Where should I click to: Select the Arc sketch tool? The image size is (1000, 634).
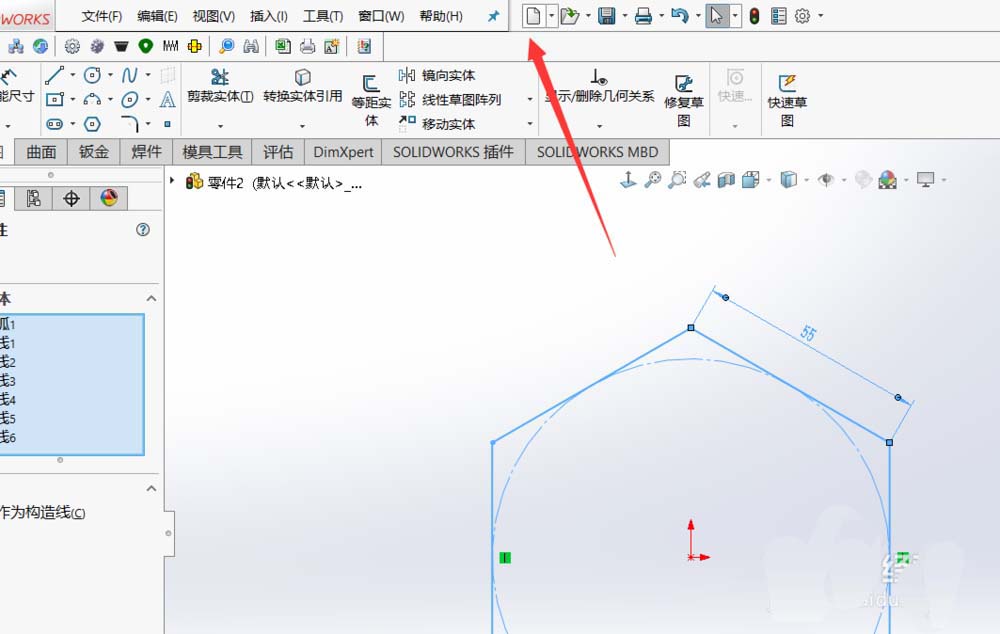click(92, 100)
